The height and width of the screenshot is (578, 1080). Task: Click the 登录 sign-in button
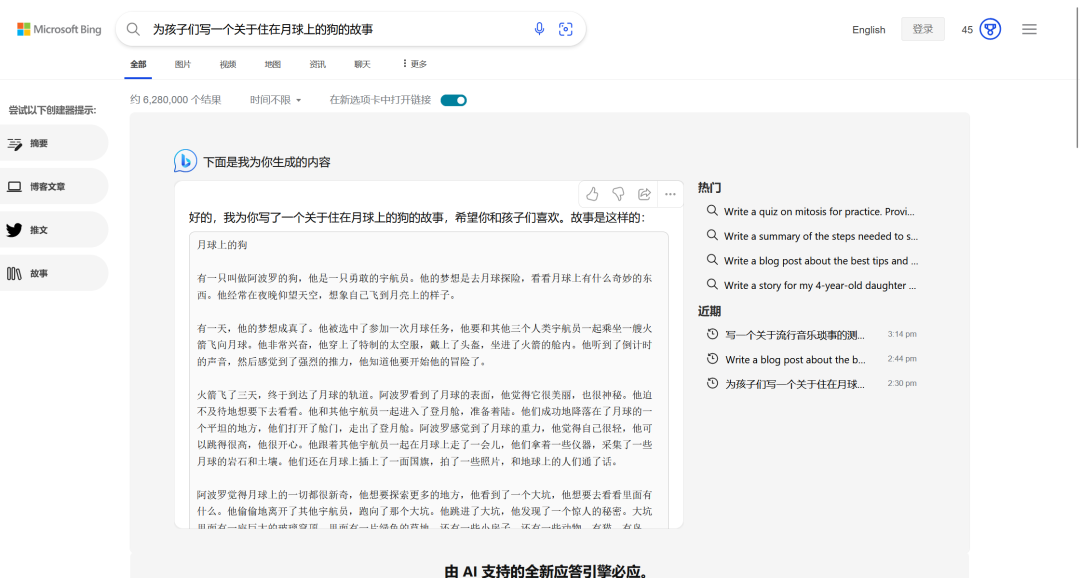pos(922,29)
